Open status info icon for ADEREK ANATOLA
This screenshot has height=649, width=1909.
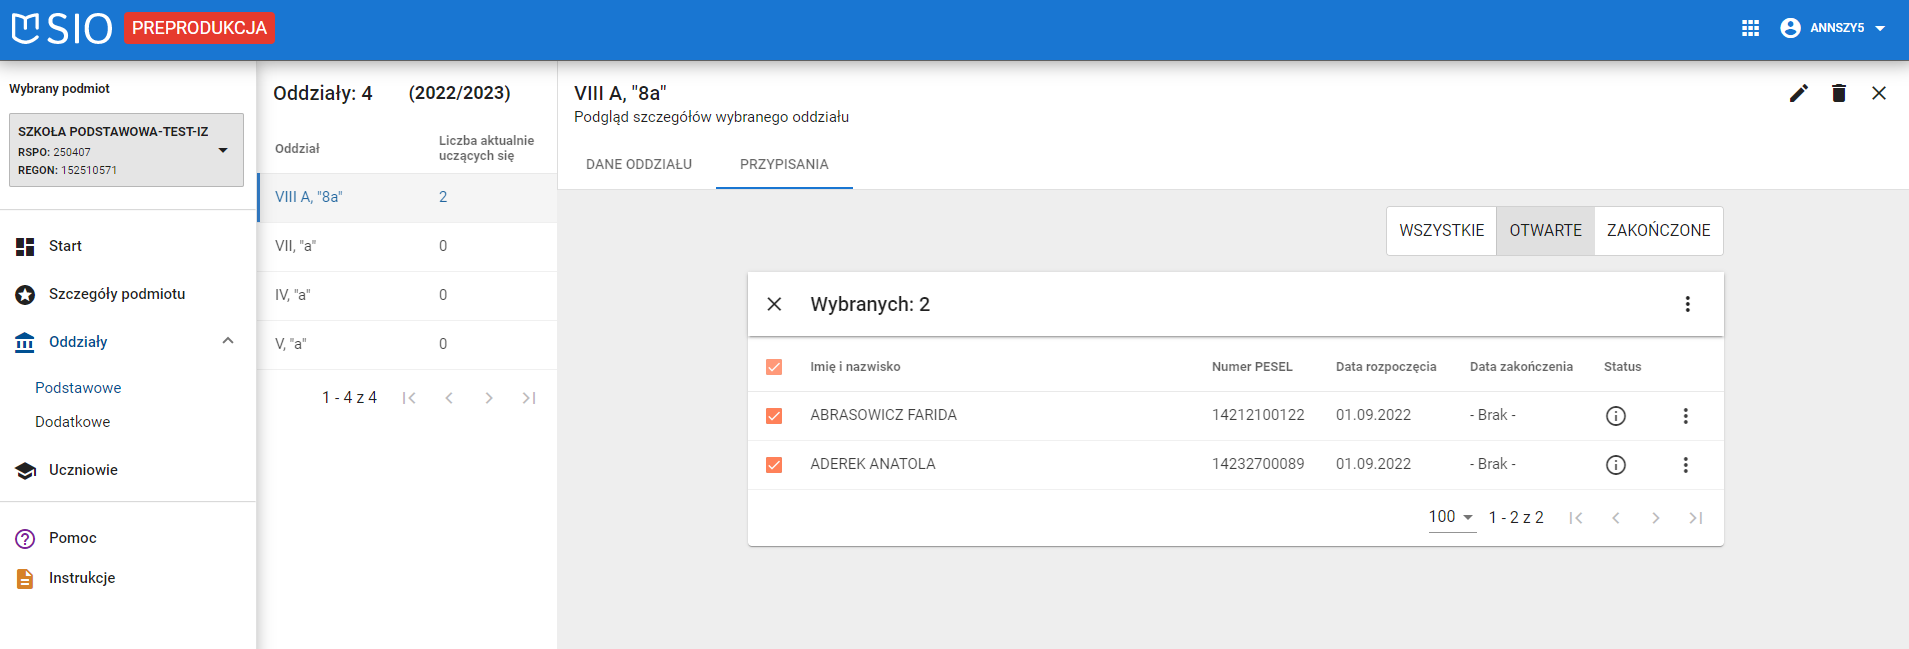(1615, 465)
